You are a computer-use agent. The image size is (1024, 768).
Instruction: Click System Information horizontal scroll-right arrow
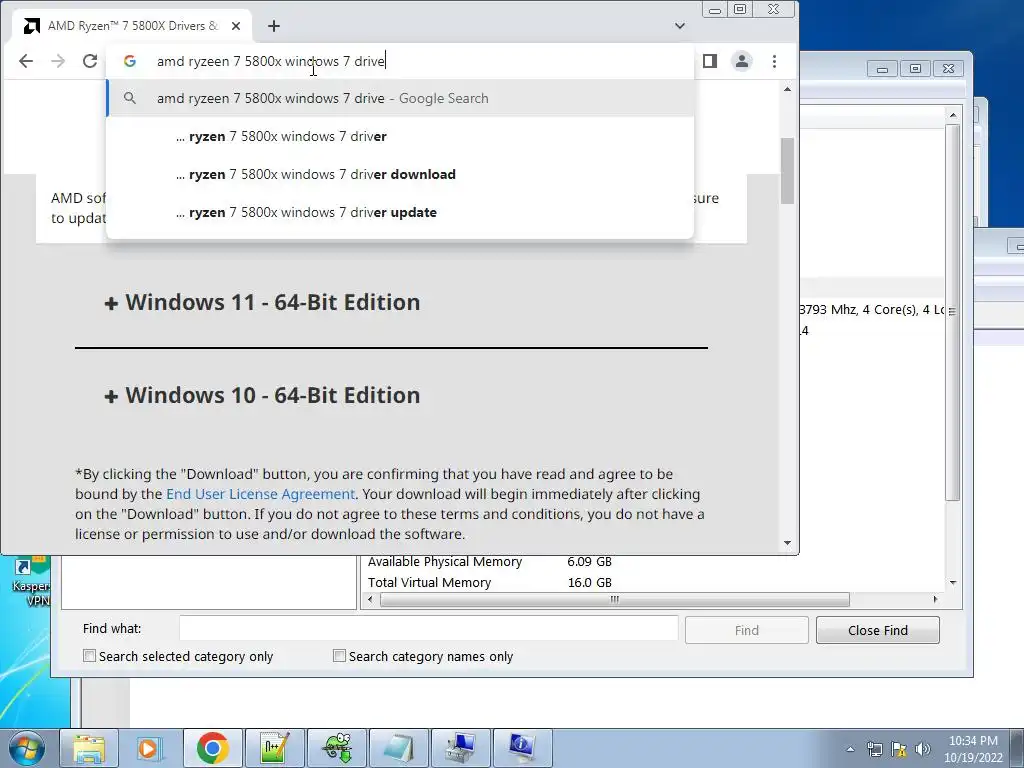pos(935,600)
